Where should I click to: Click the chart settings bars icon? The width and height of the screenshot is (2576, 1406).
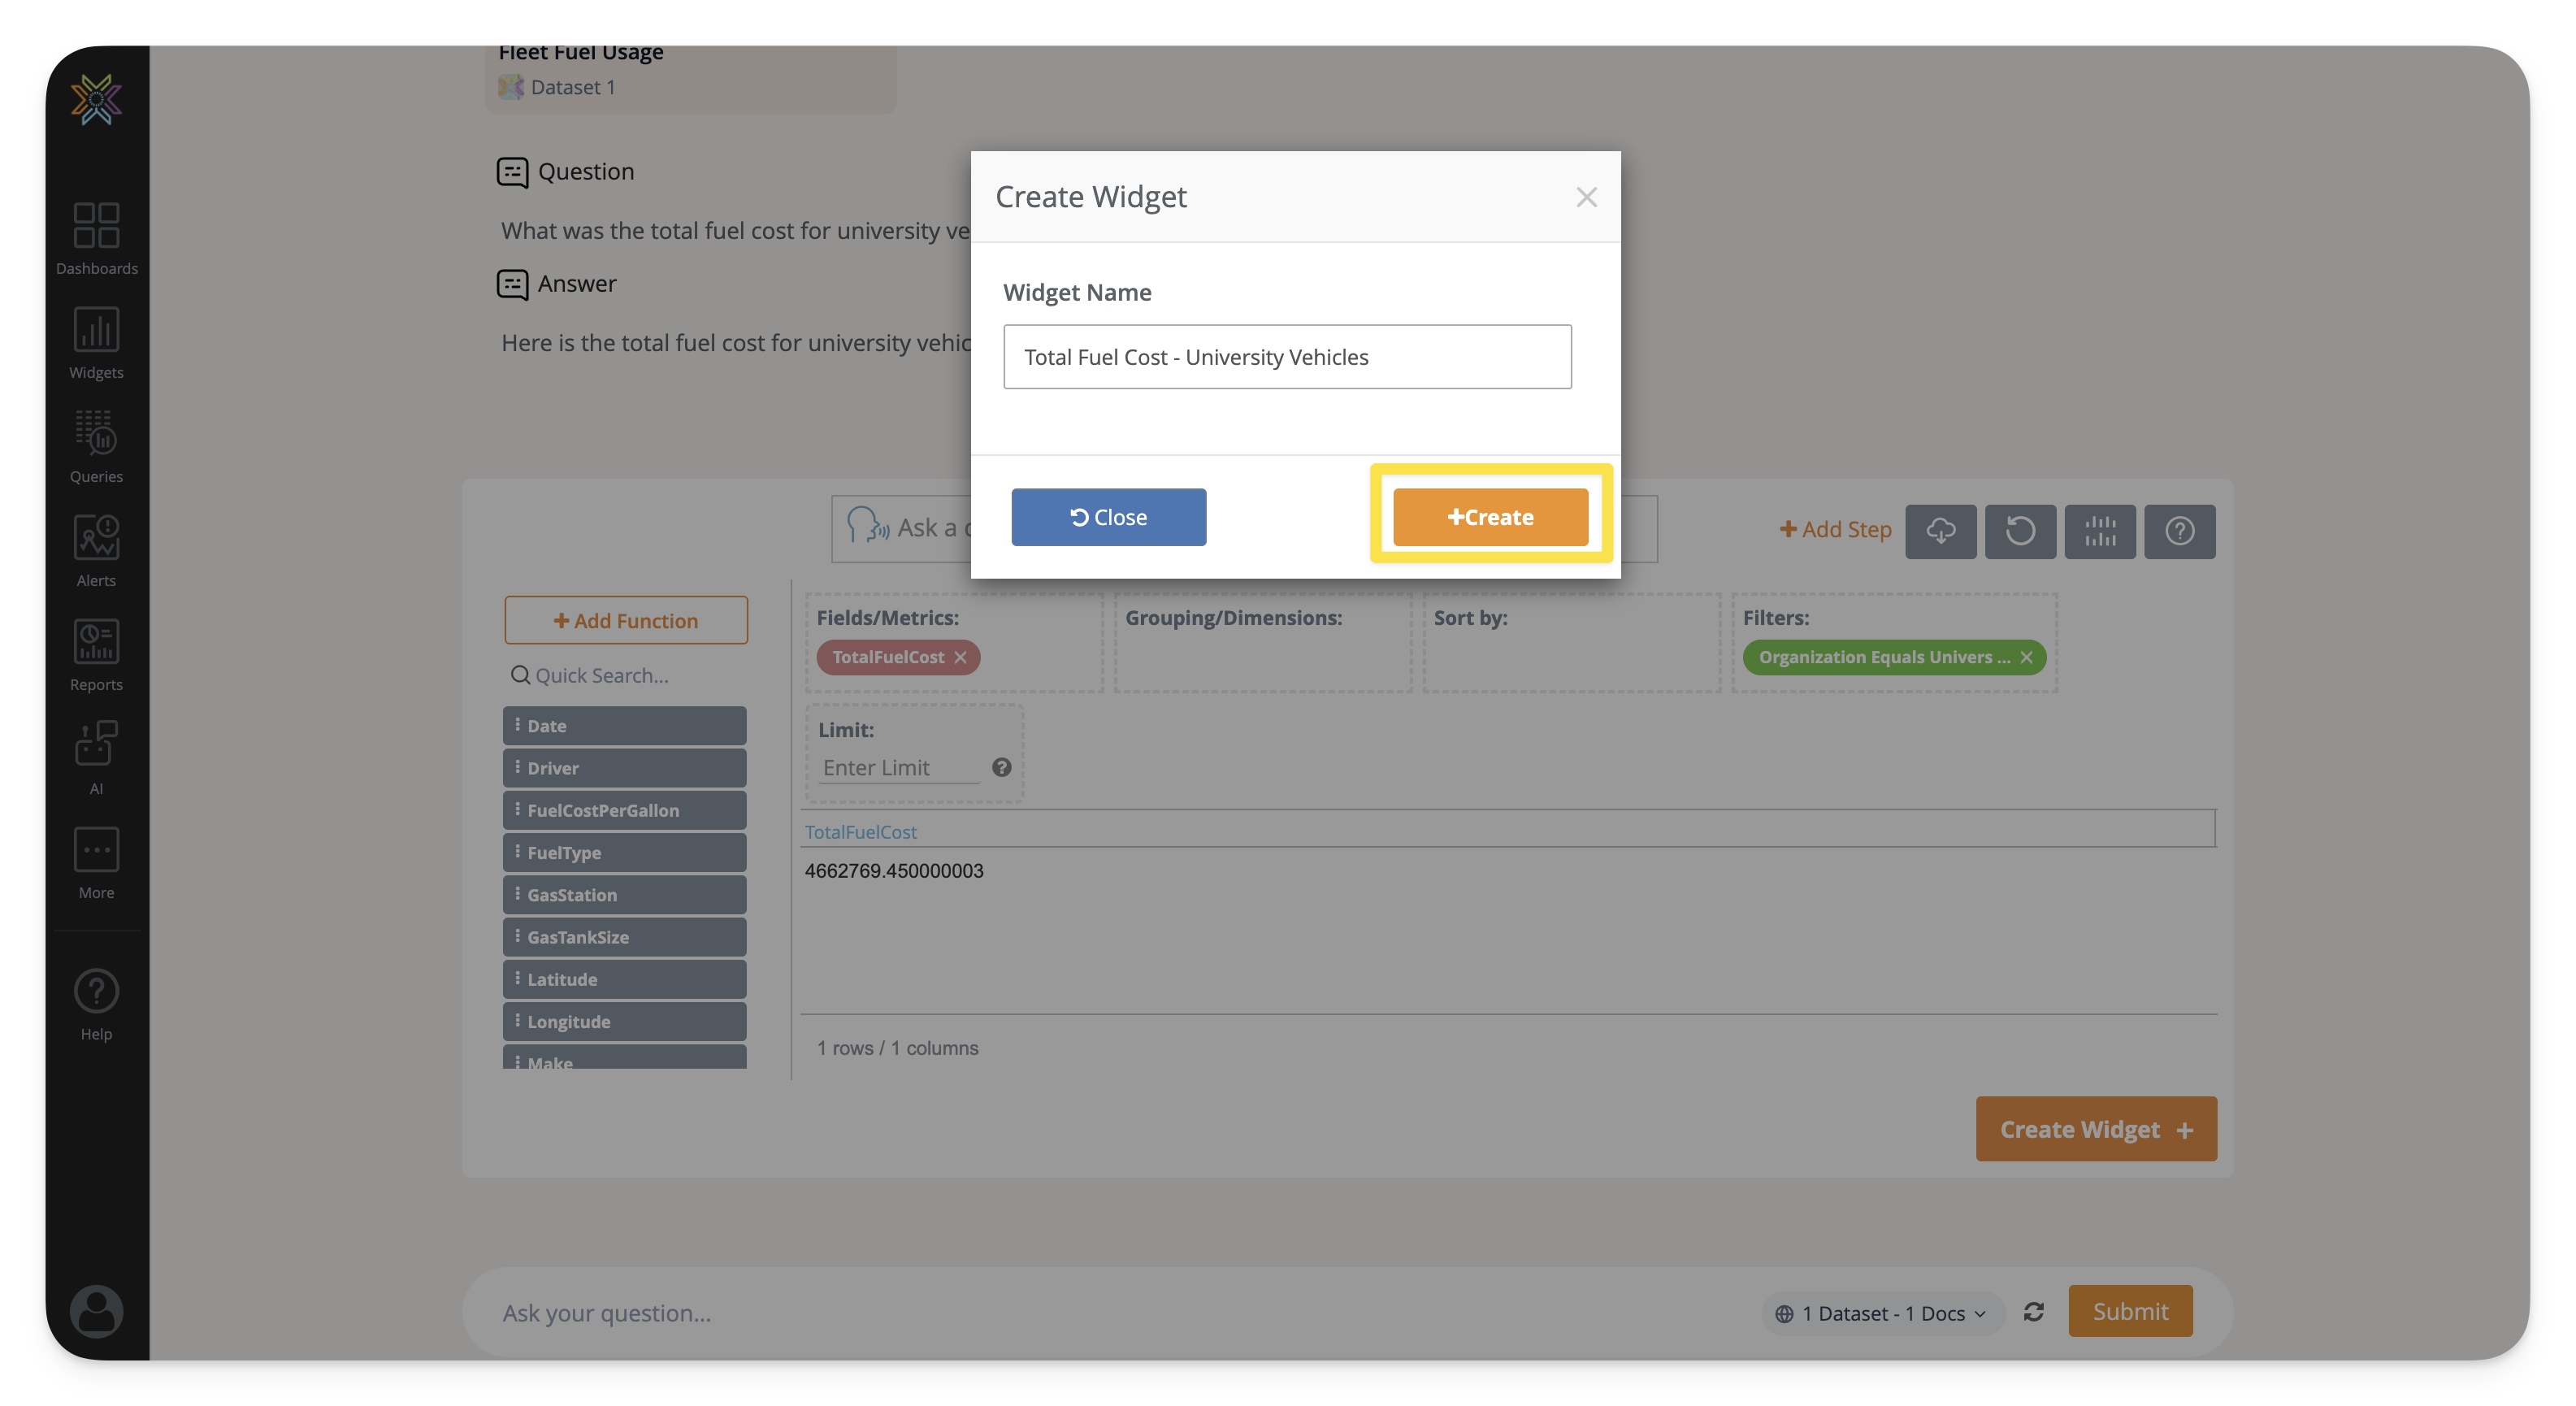point(2099,530)
